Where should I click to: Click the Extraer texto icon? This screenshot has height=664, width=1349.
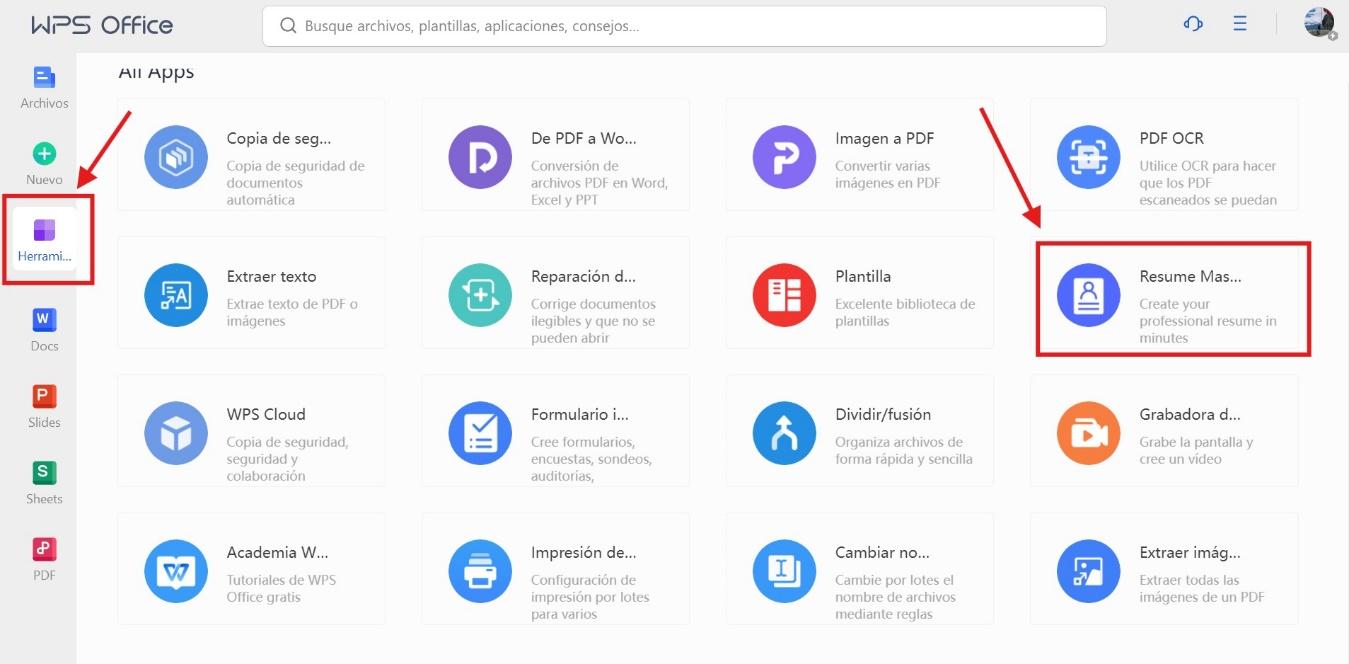176,295
